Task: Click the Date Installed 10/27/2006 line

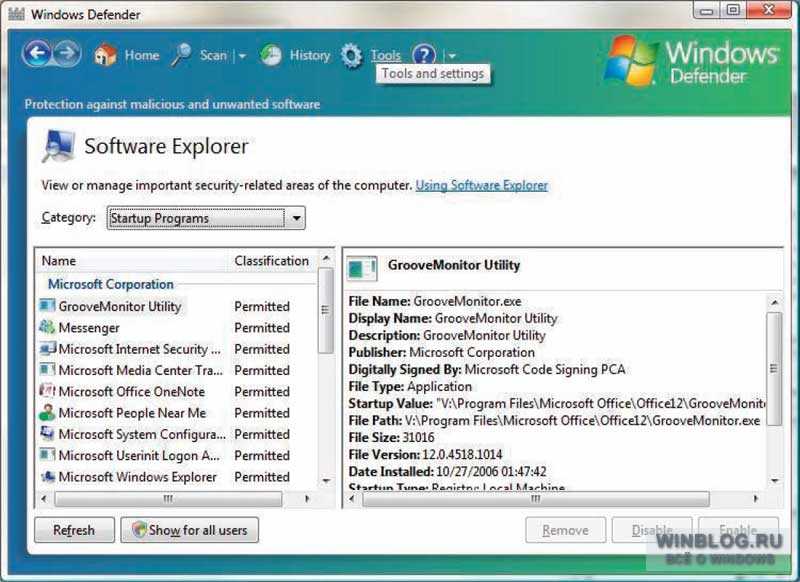Action: point(447,471)
